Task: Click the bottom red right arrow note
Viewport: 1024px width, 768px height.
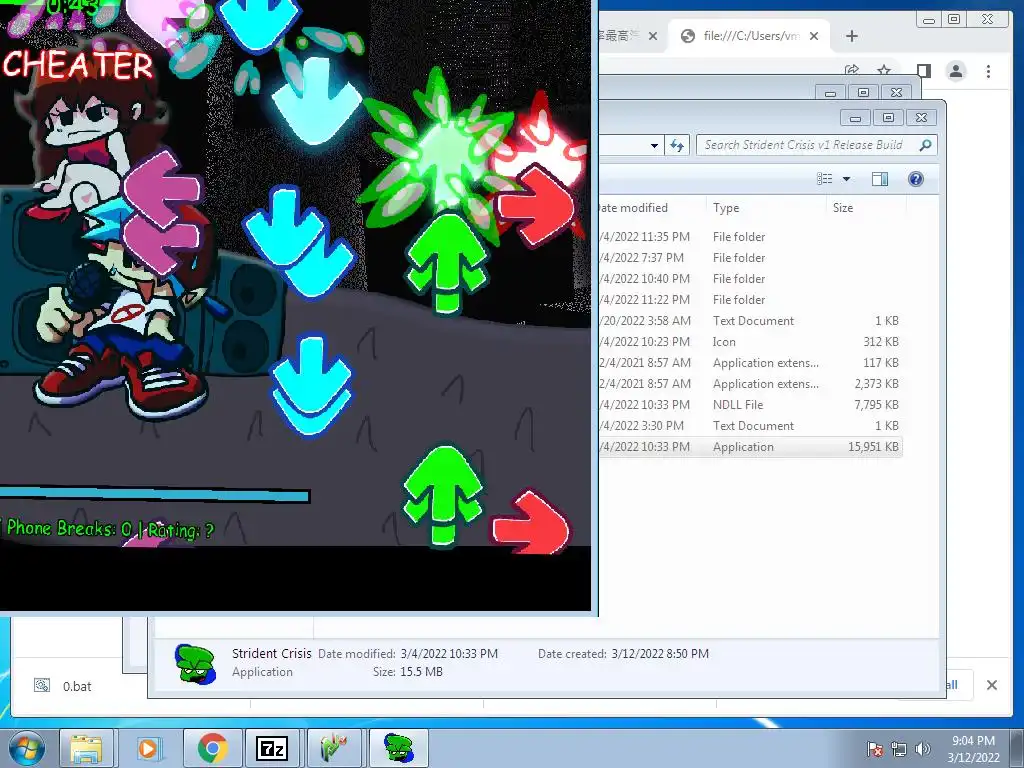Action: [531, 524]
